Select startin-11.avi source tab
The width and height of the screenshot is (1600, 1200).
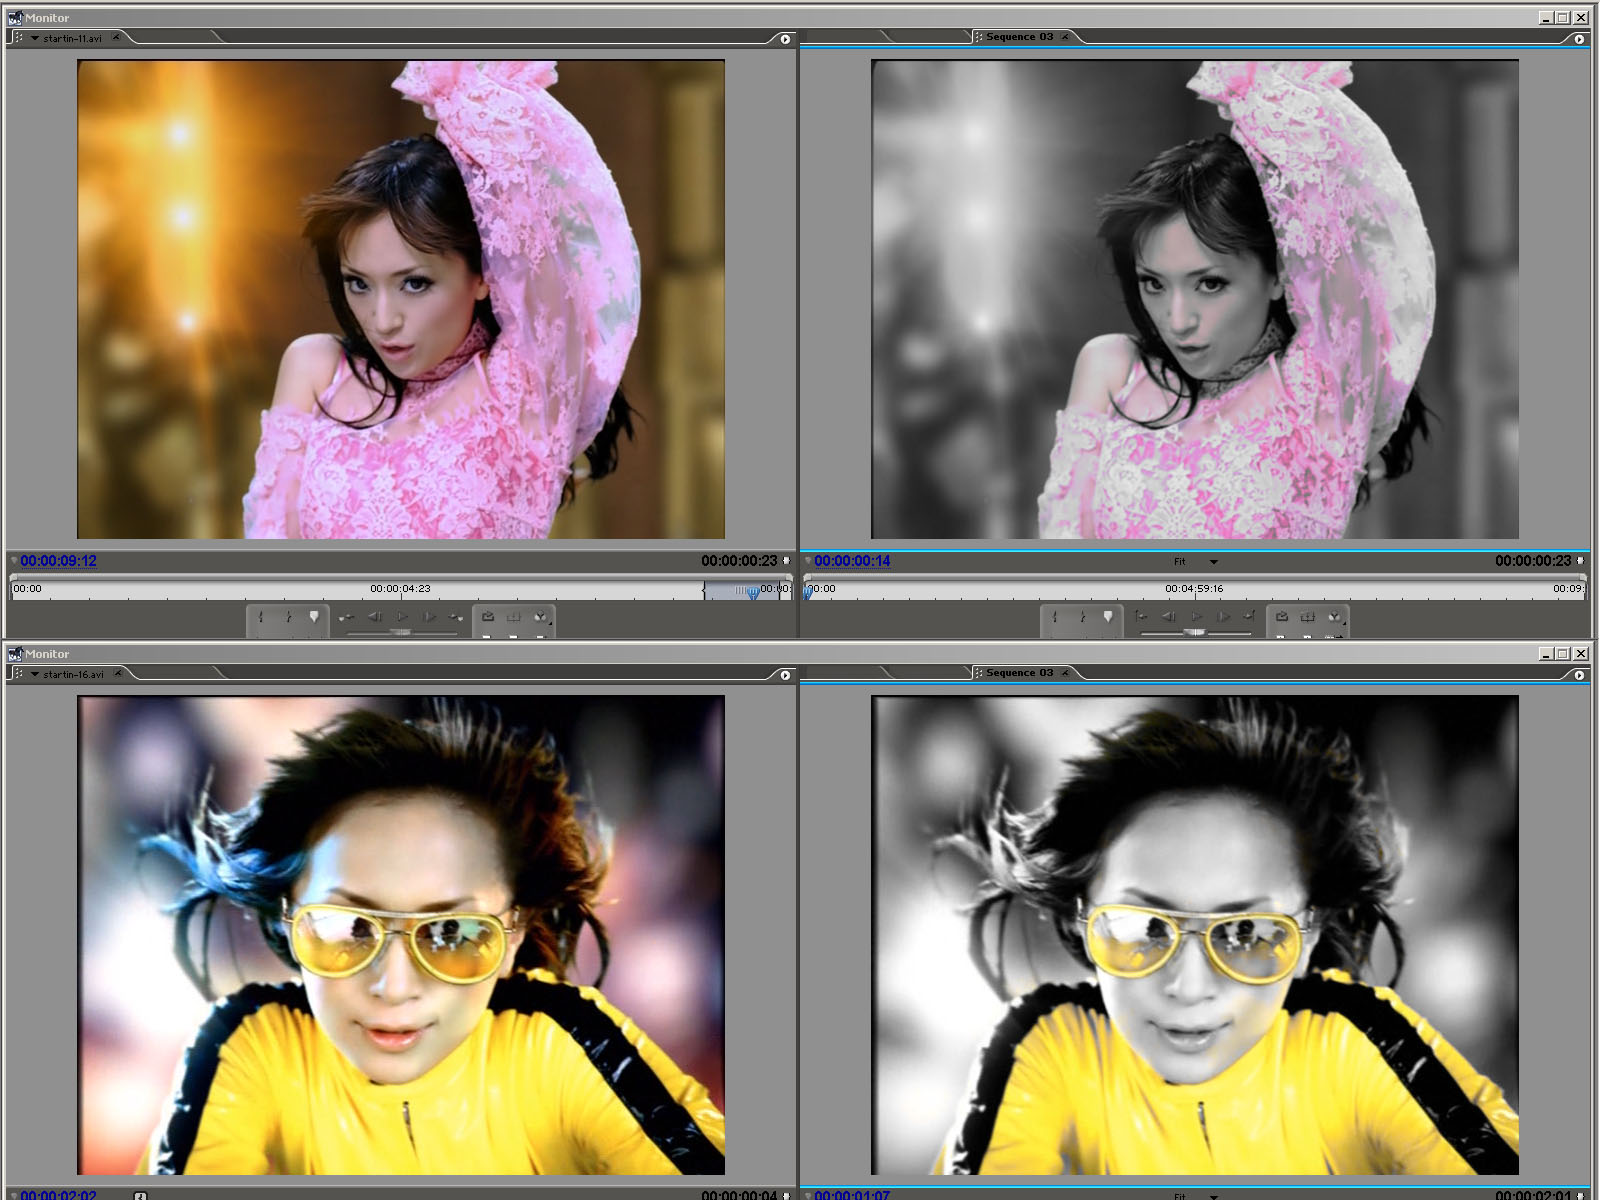coord(72,38)
